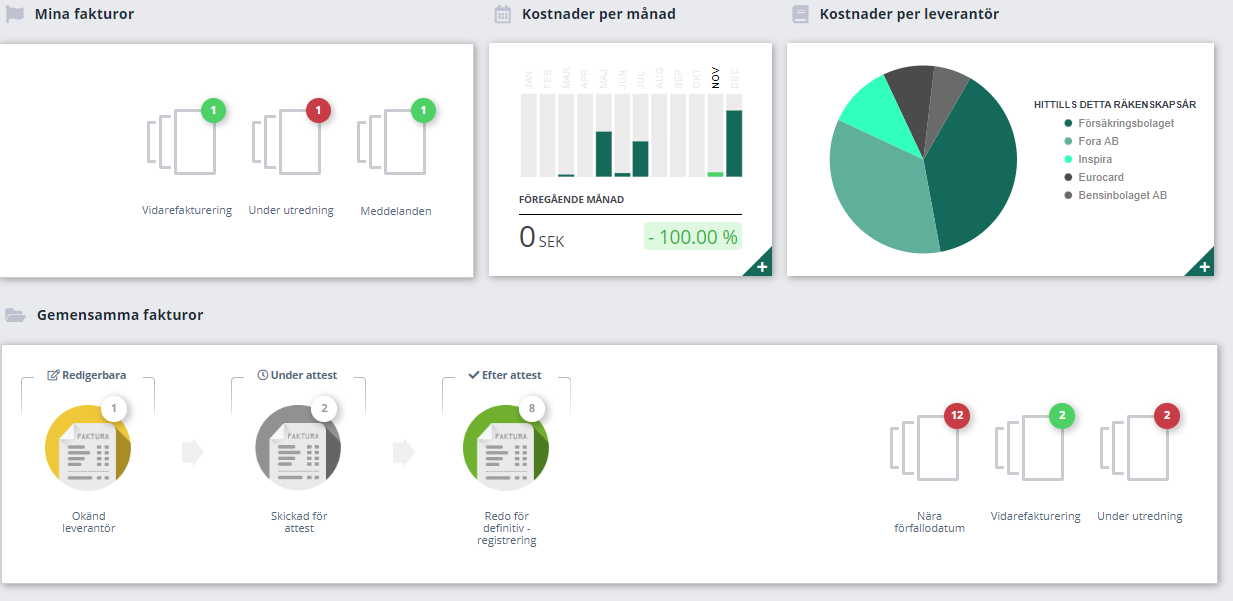Select the Under attest stage label
This screenshot has height=601, width=1233.
297,375
